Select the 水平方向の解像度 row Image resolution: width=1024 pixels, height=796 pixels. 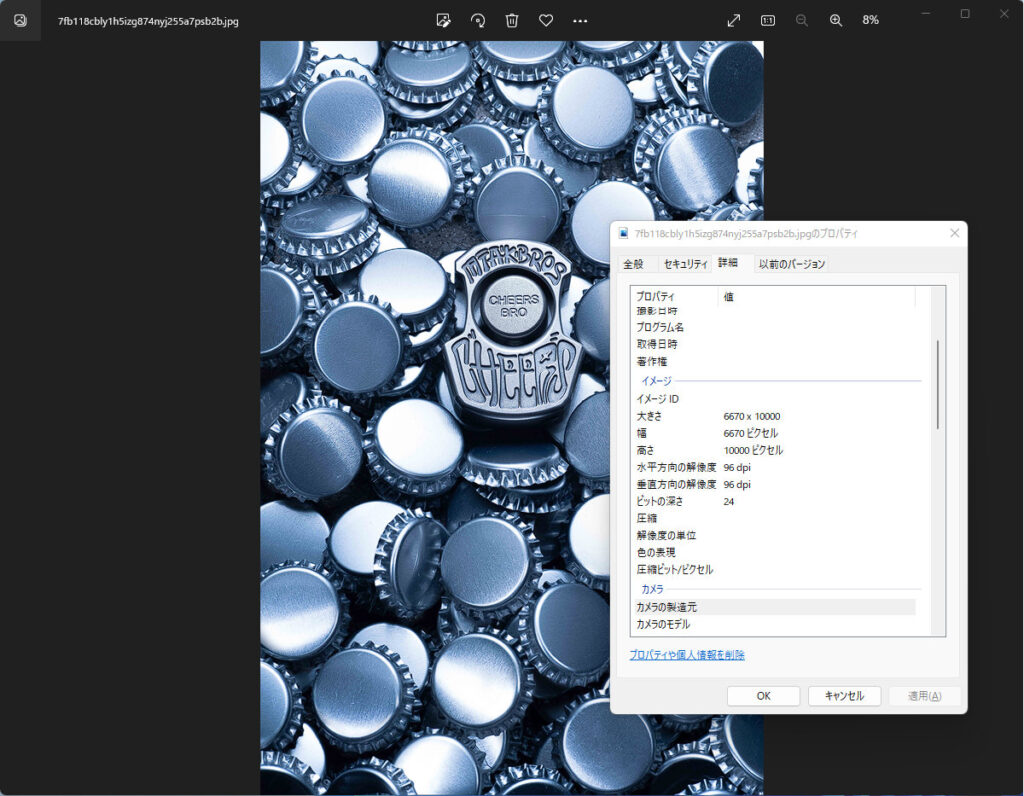(775, 468)
